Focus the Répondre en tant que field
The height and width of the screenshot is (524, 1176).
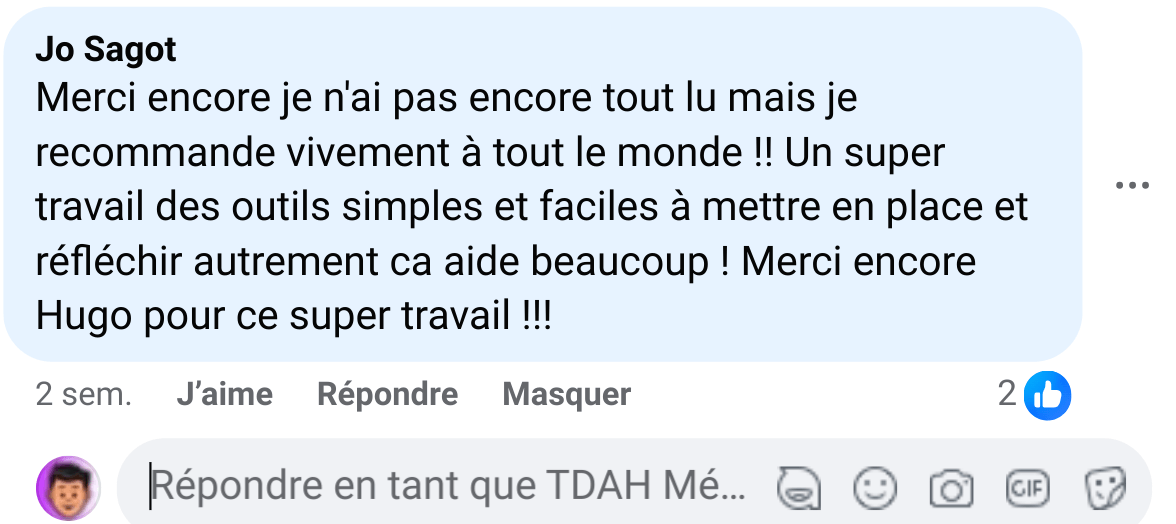tap(446, 487)
